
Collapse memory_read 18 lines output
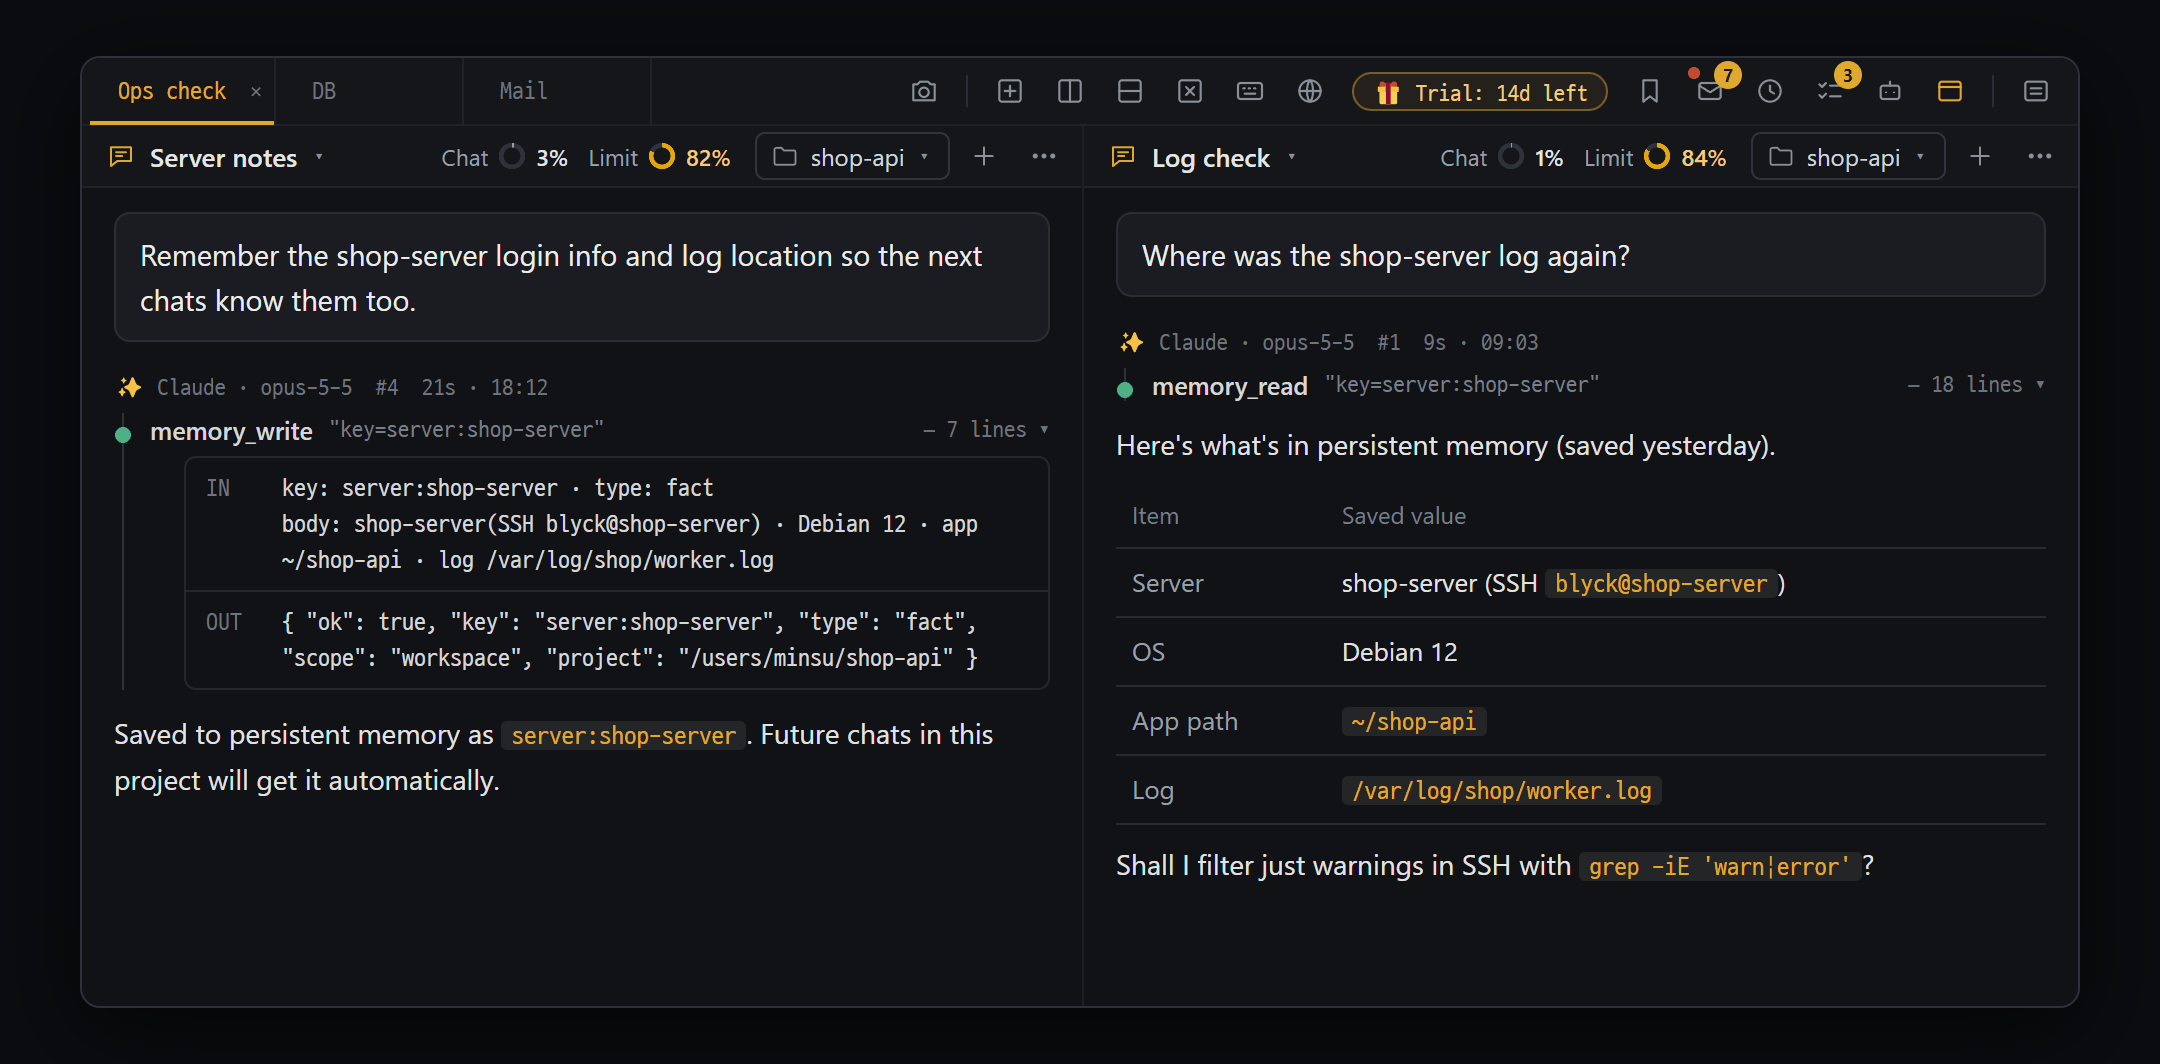click(x=1976, y=385)
